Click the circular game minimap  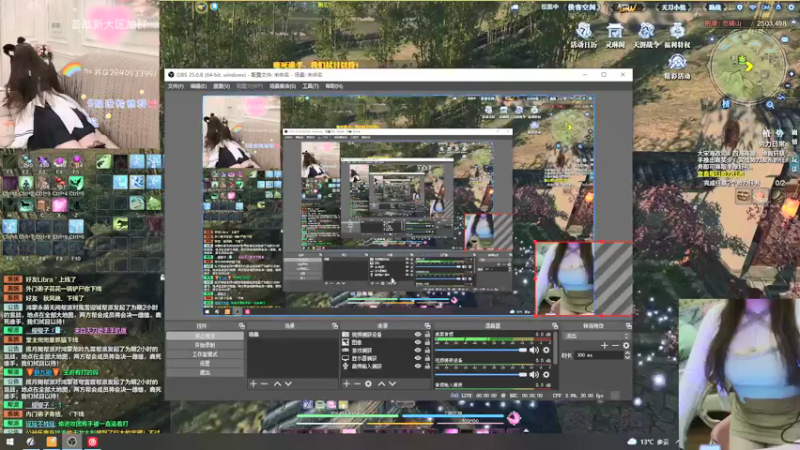coord(747,65)
